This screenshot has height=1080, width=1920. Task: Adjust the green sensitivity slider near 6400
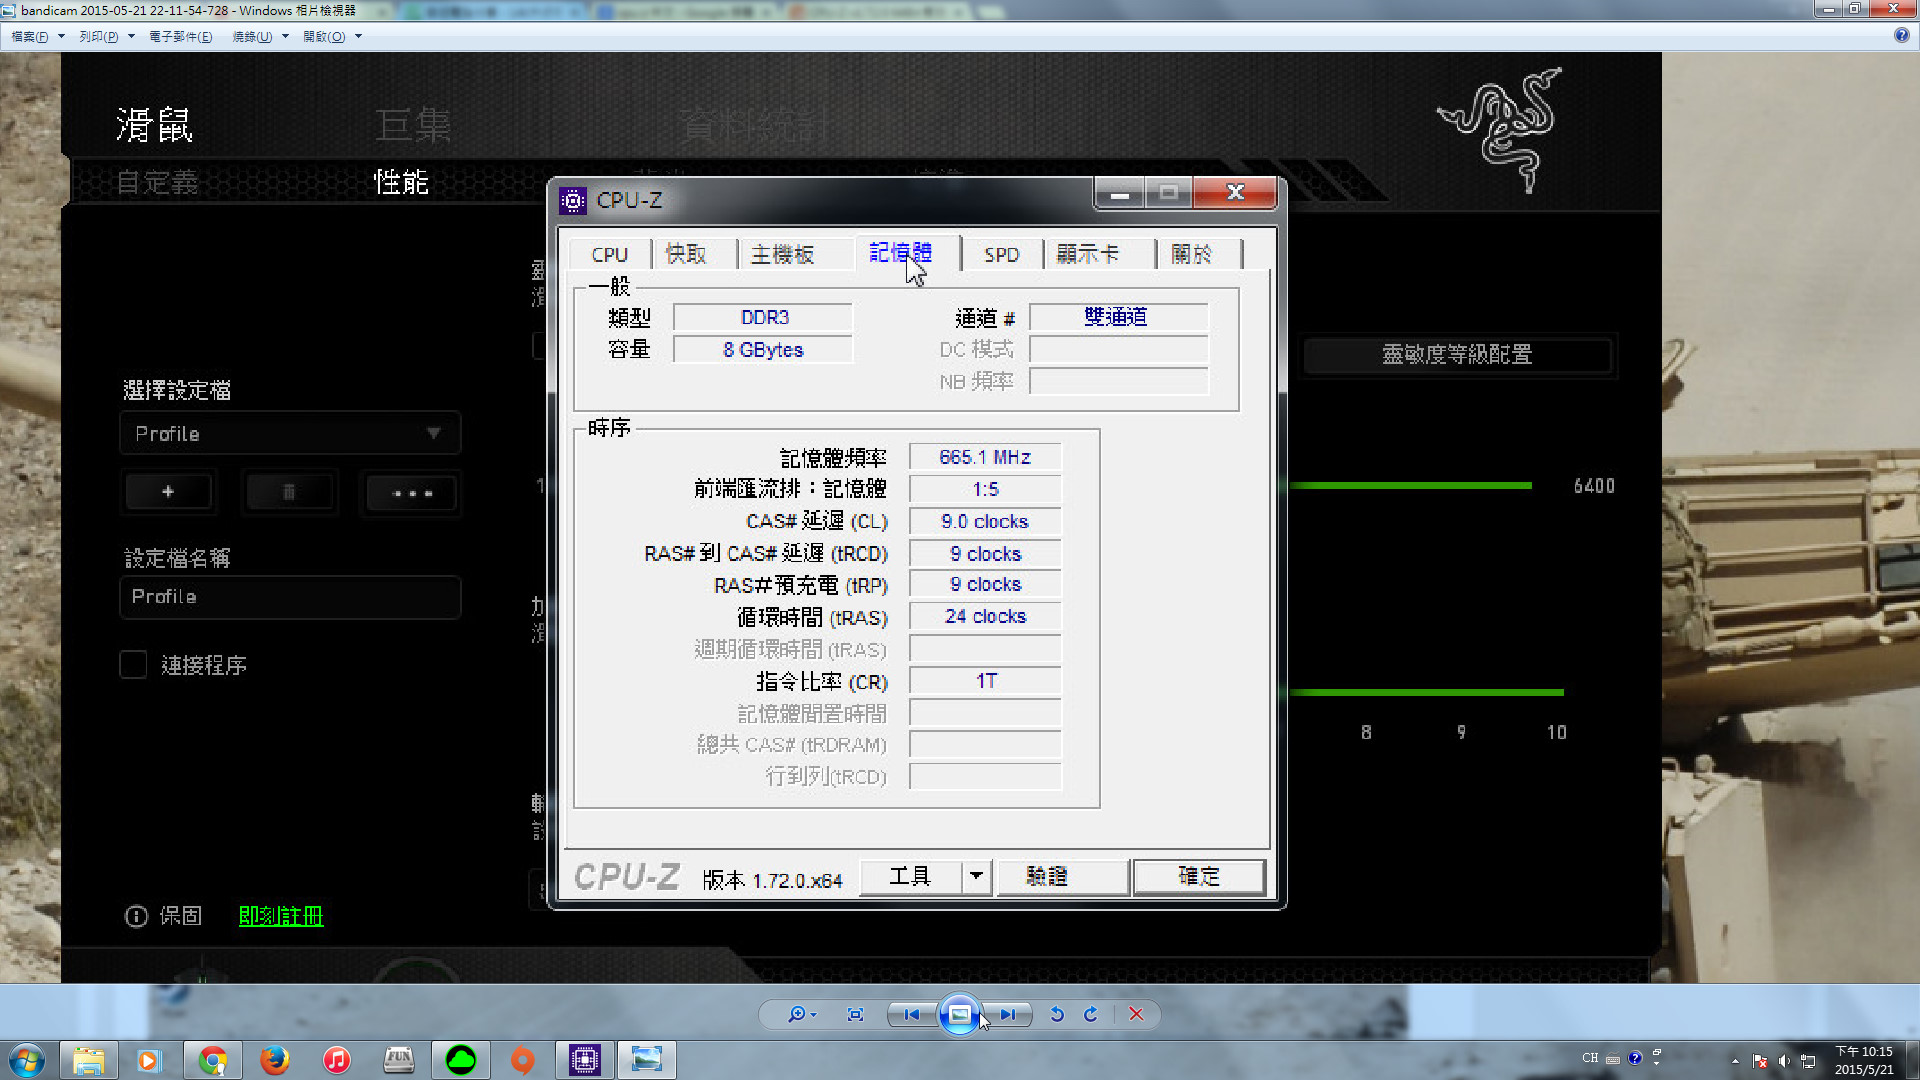1410,486
